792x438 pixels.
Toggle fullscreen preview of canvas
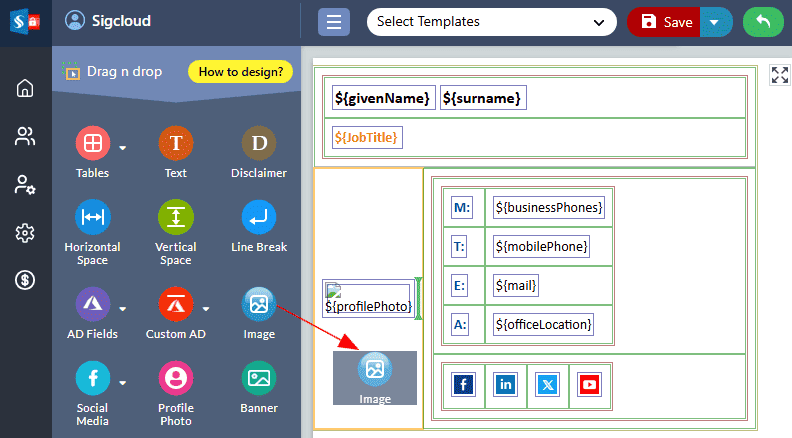(779, 75)
